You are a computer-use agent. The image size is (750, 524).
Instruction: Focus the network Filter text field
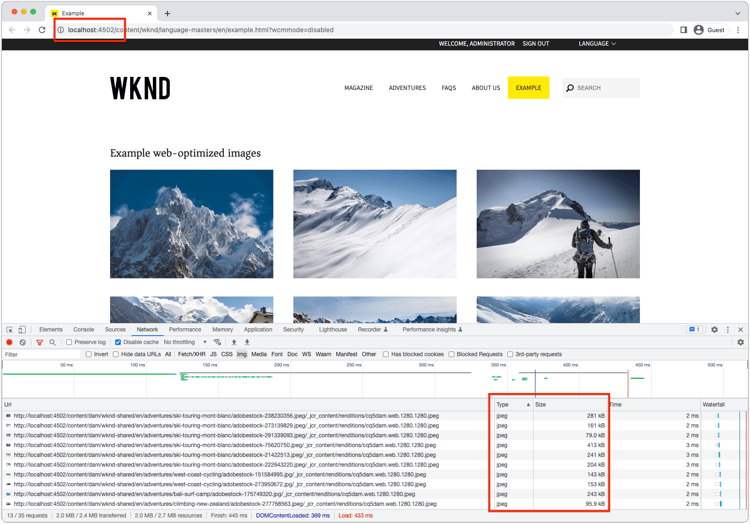(x=42, y=354)
